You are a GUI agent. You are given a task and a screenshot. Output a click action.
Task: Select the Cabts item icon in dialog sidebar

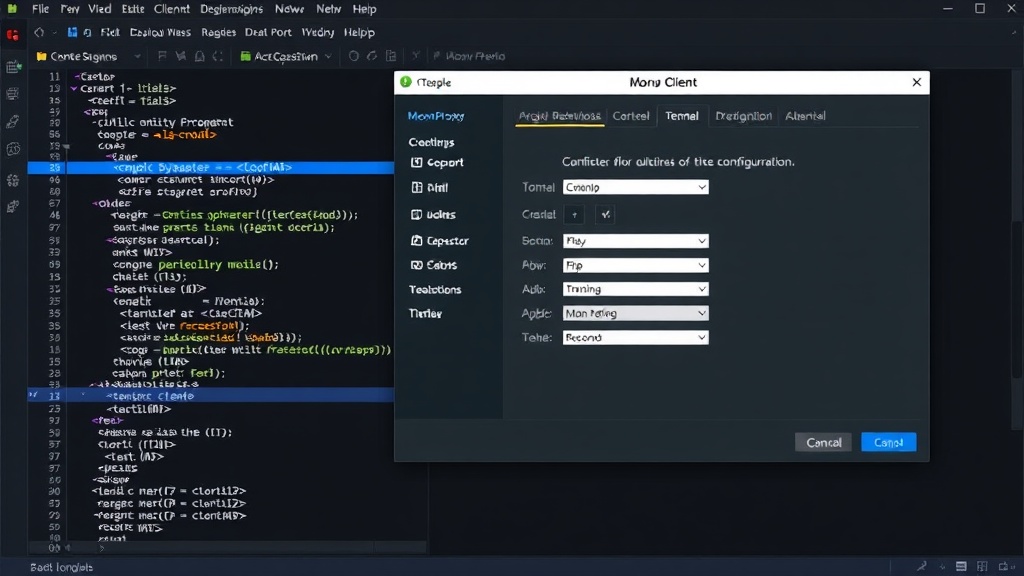coord(416,264)
